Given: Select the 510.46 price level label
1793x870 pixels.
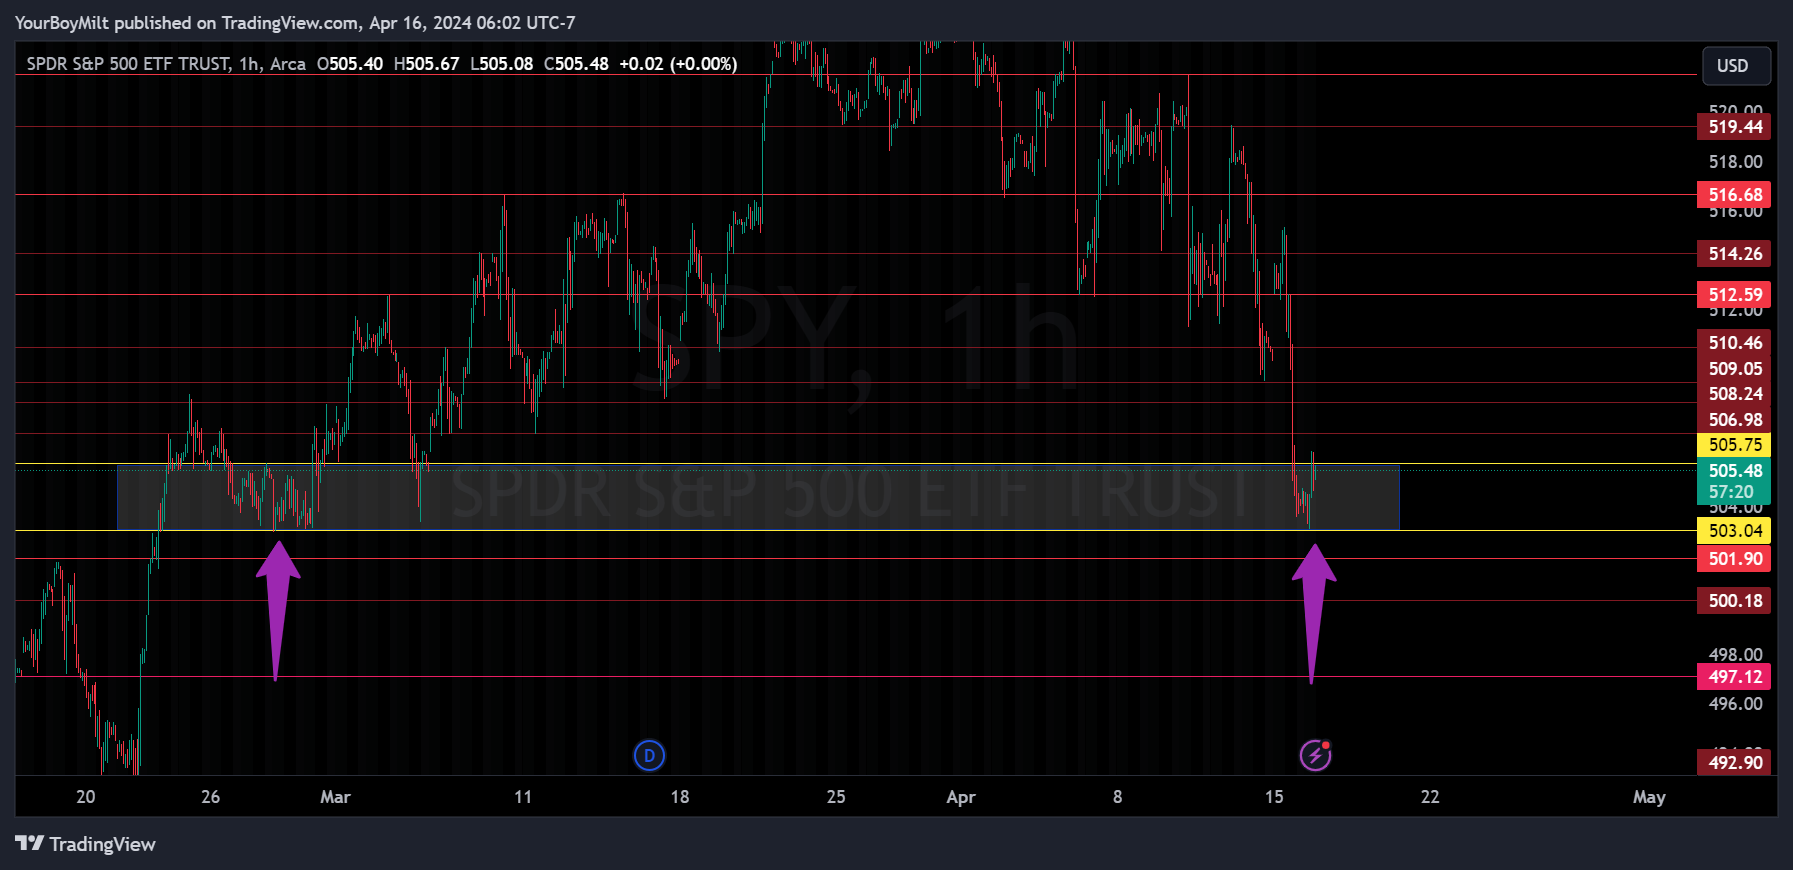Looking at the screenshot, I should point(1734,343).
